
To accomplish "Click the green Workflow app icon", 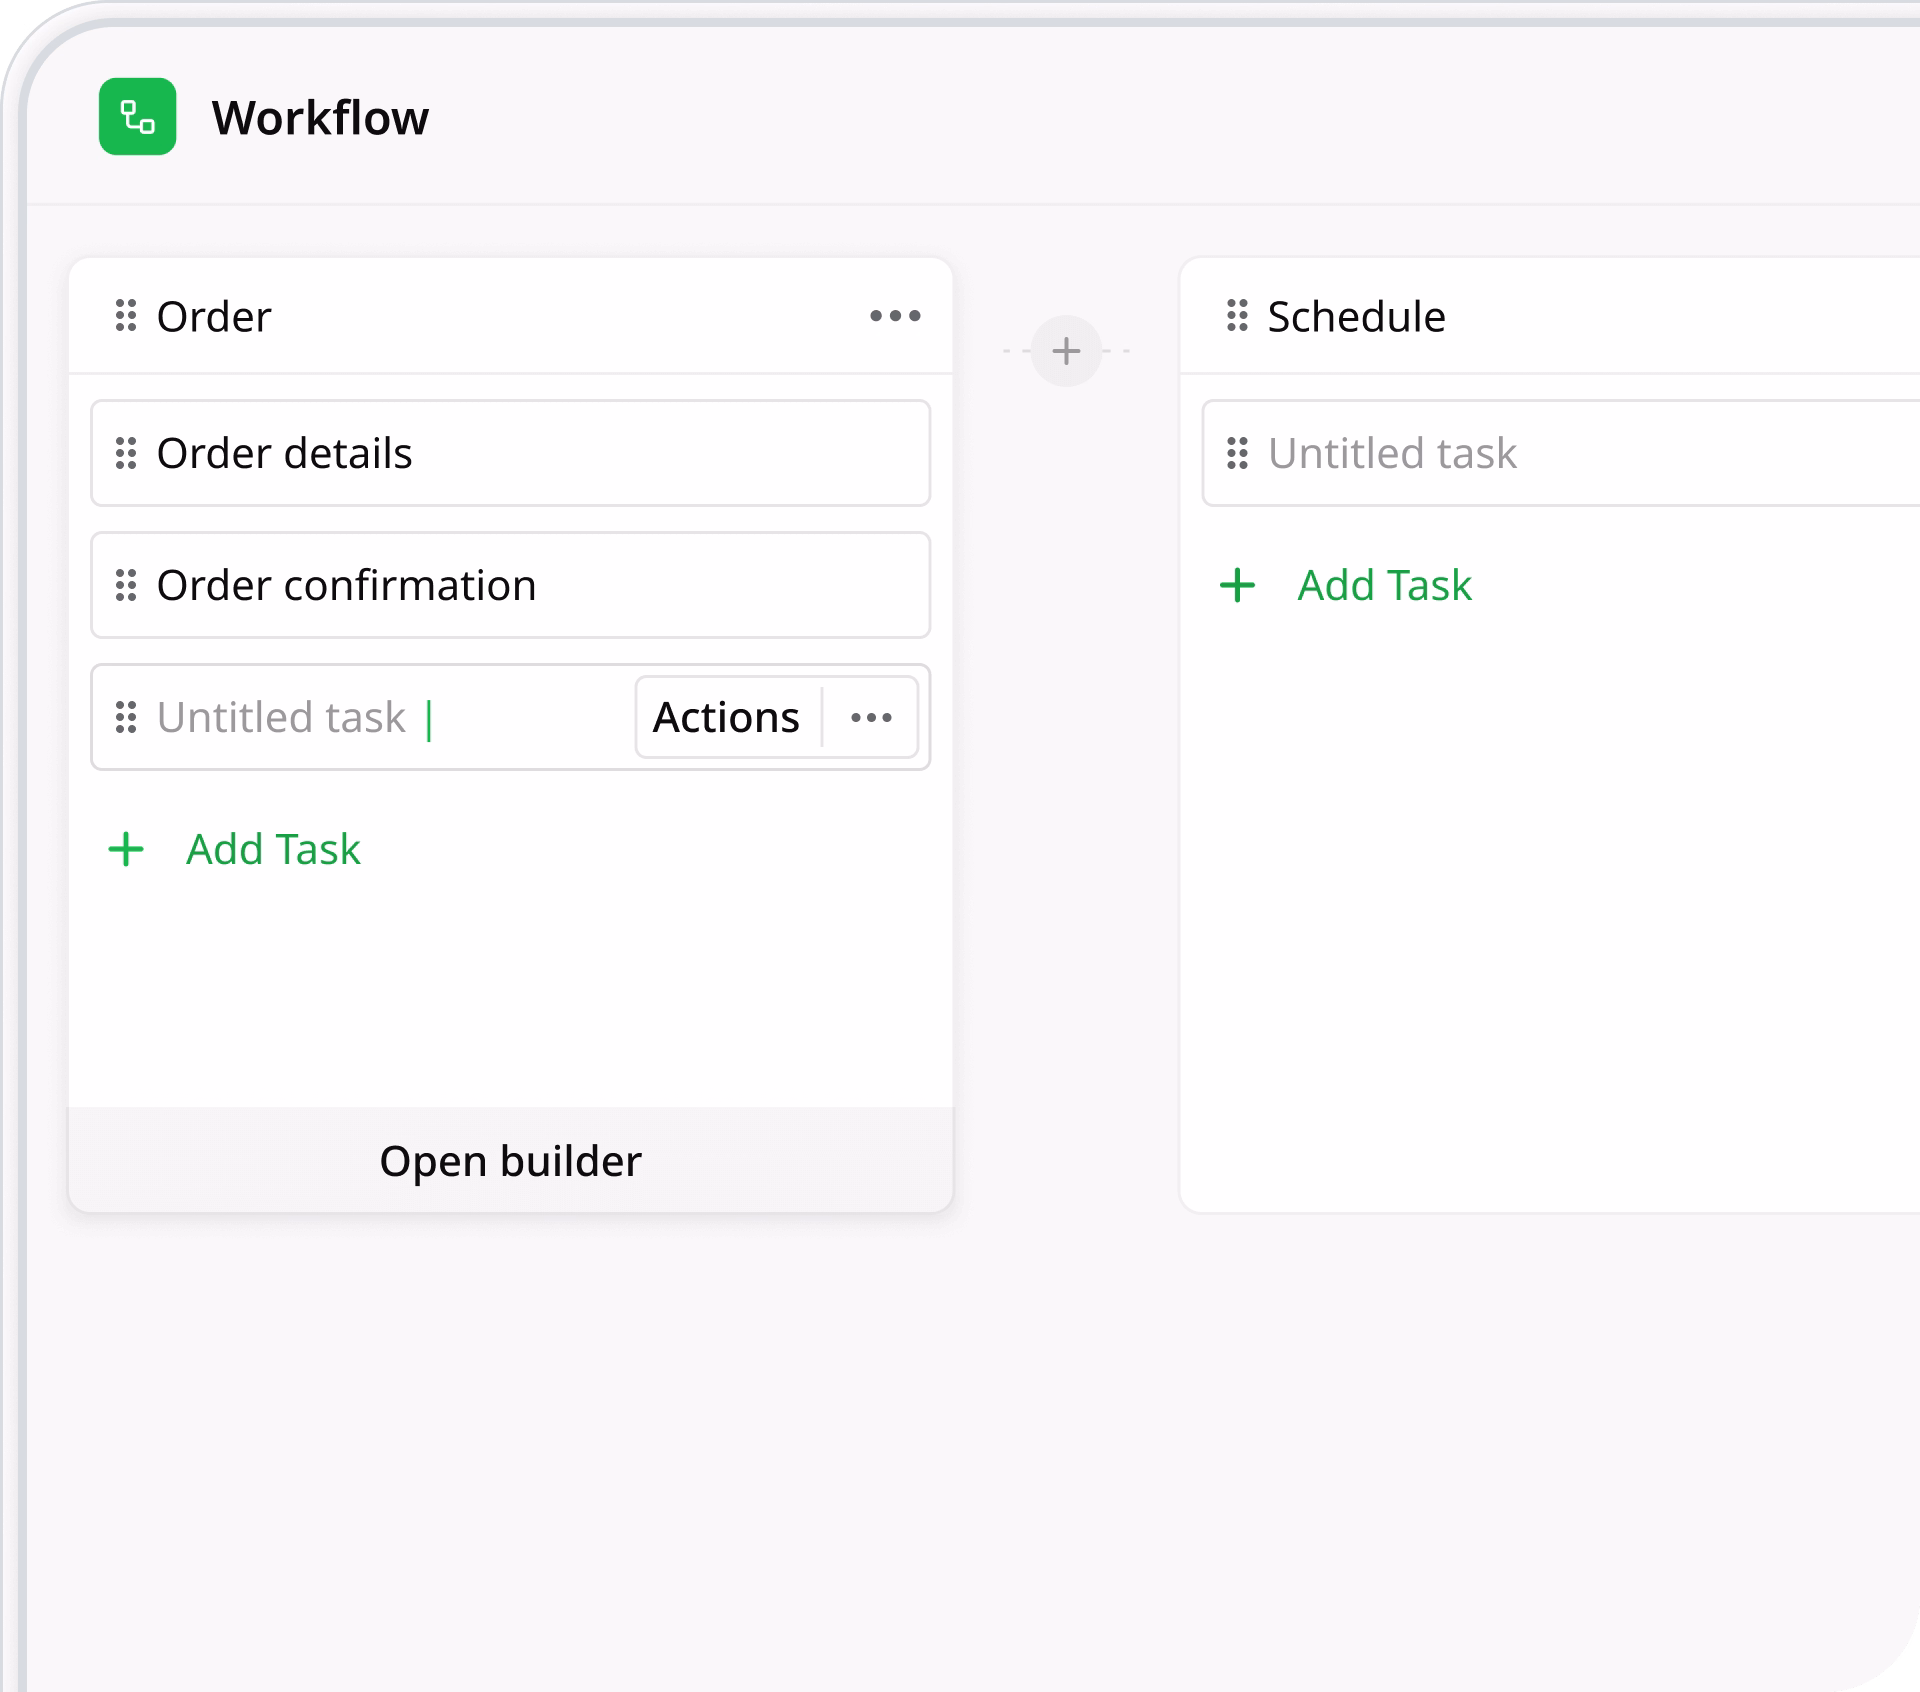I will pyautogui.click(x=137, y=117).
